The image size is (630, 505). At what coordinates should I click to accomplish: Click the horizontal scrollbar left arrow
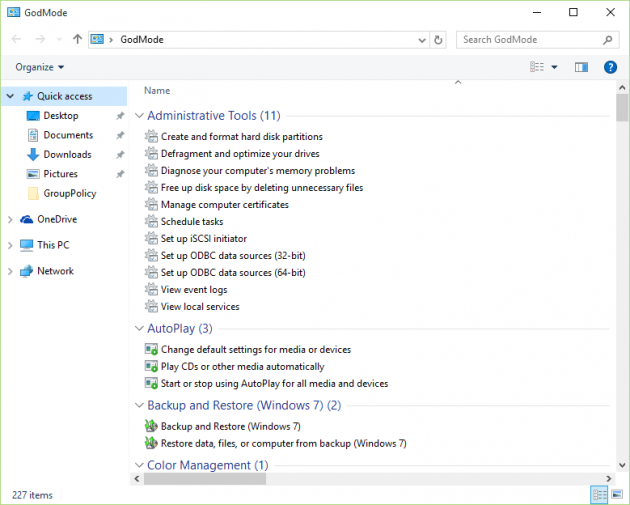(137, 479)
